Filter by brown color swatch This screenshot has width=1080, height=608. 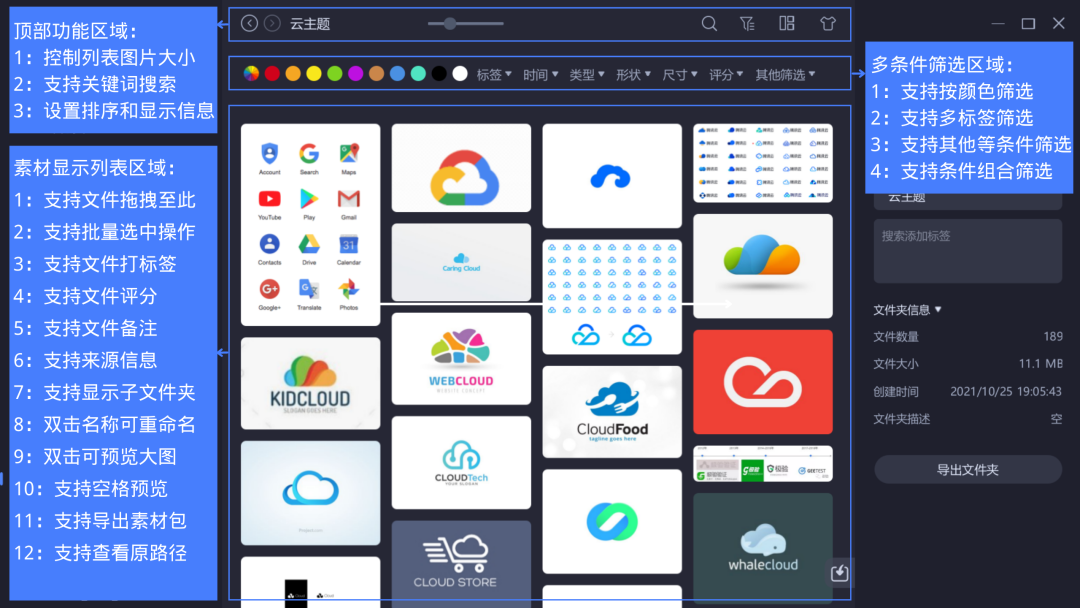(x=376, y=74)
